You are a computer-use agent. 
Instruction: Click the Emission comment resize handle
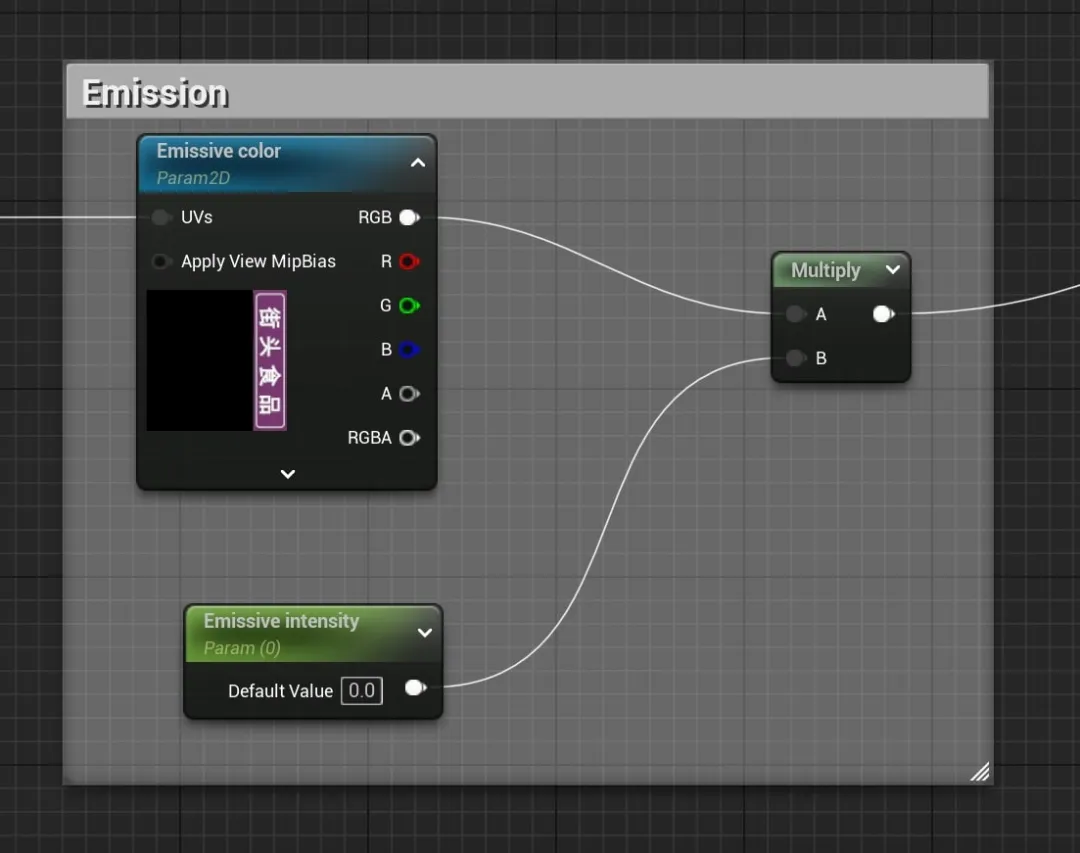(x=979, y=772)
